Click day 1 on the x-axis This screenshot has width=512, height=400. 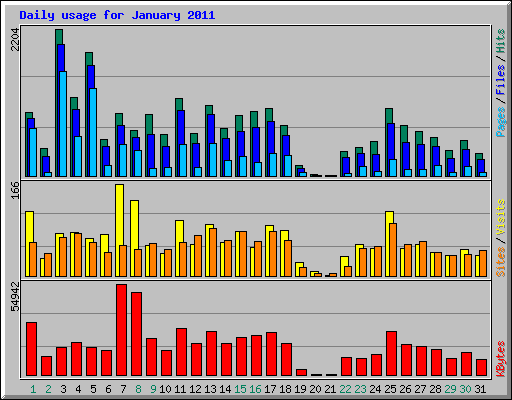click(33, 389)
